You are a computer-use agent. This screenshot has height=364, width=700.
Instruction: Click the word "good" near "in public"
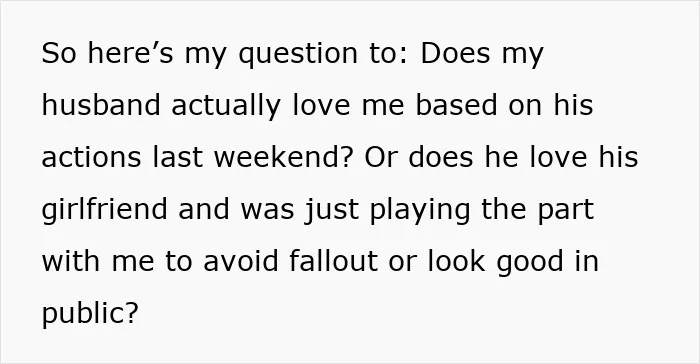(x=530, y=263)
